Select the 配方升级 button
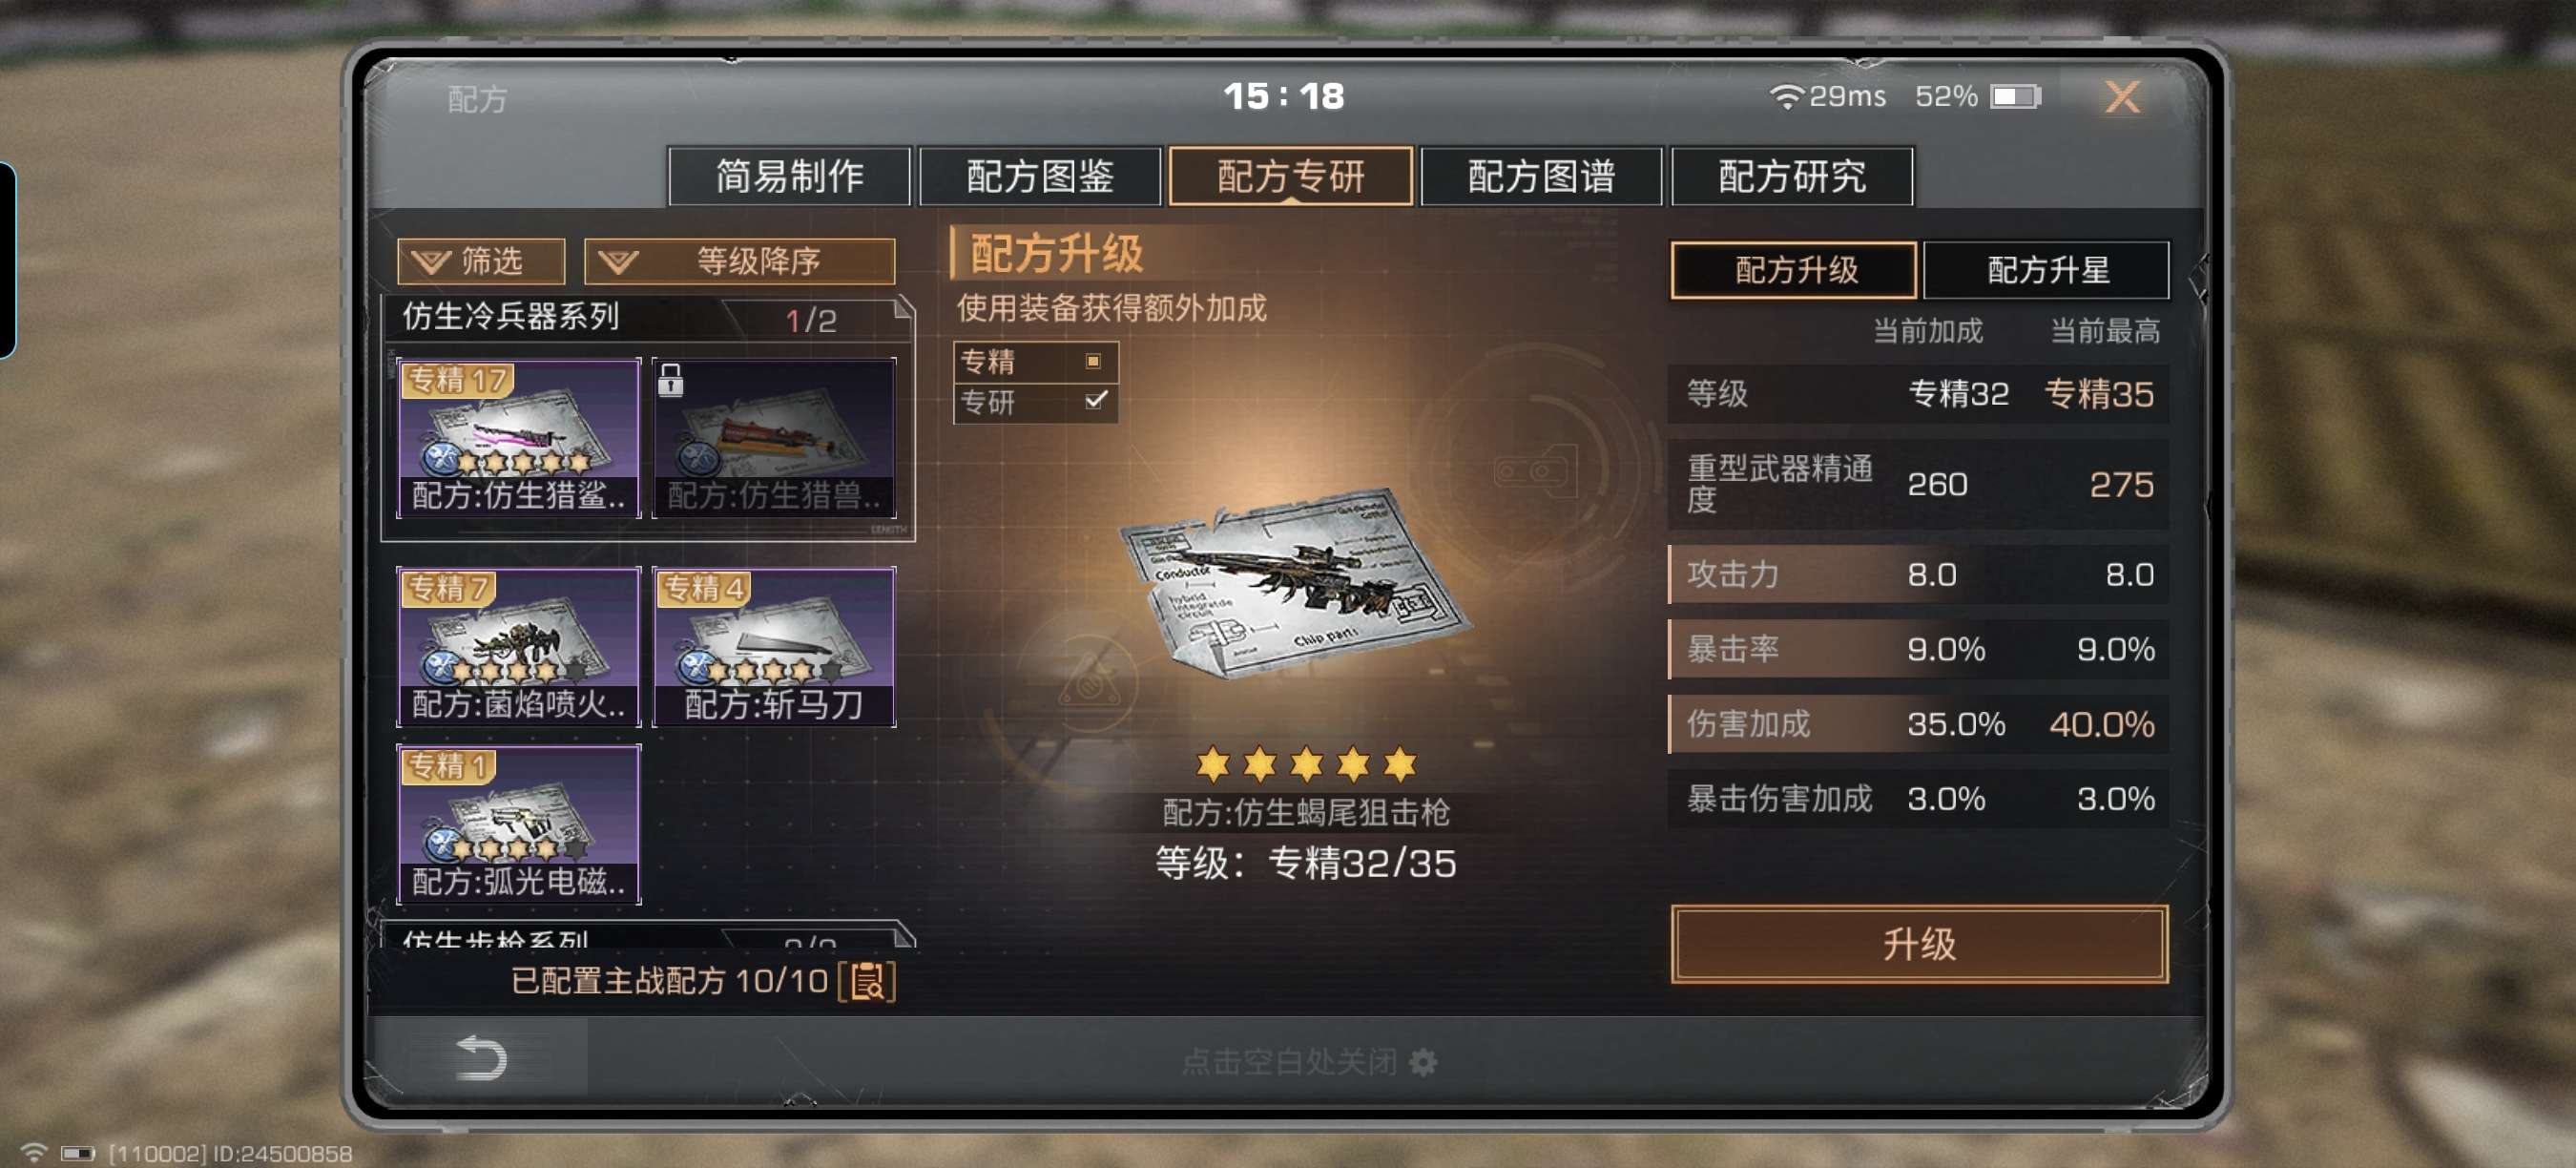2576x1168 pixels. point(1794,270)
